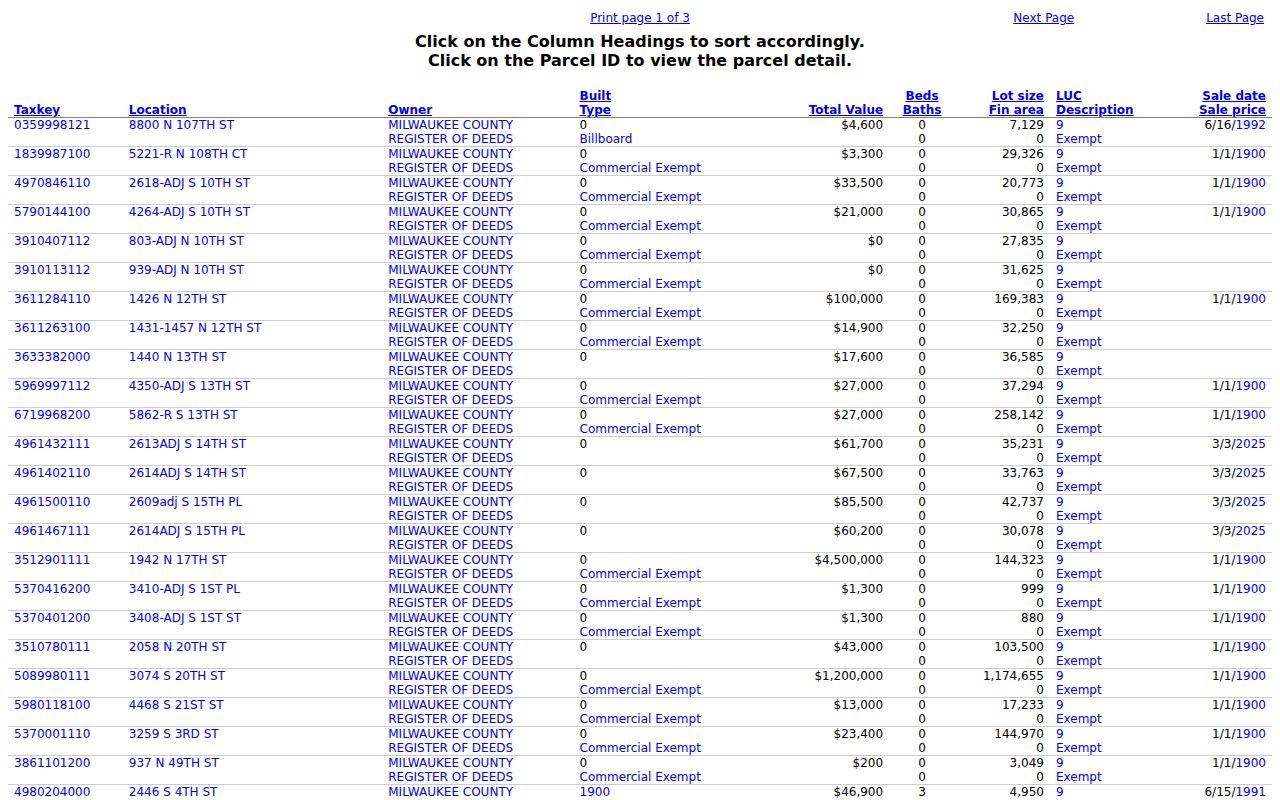Viewport: 1280px width, 800px height.
Task: Sort by Lot size column heading
Action: [1018, 96]
